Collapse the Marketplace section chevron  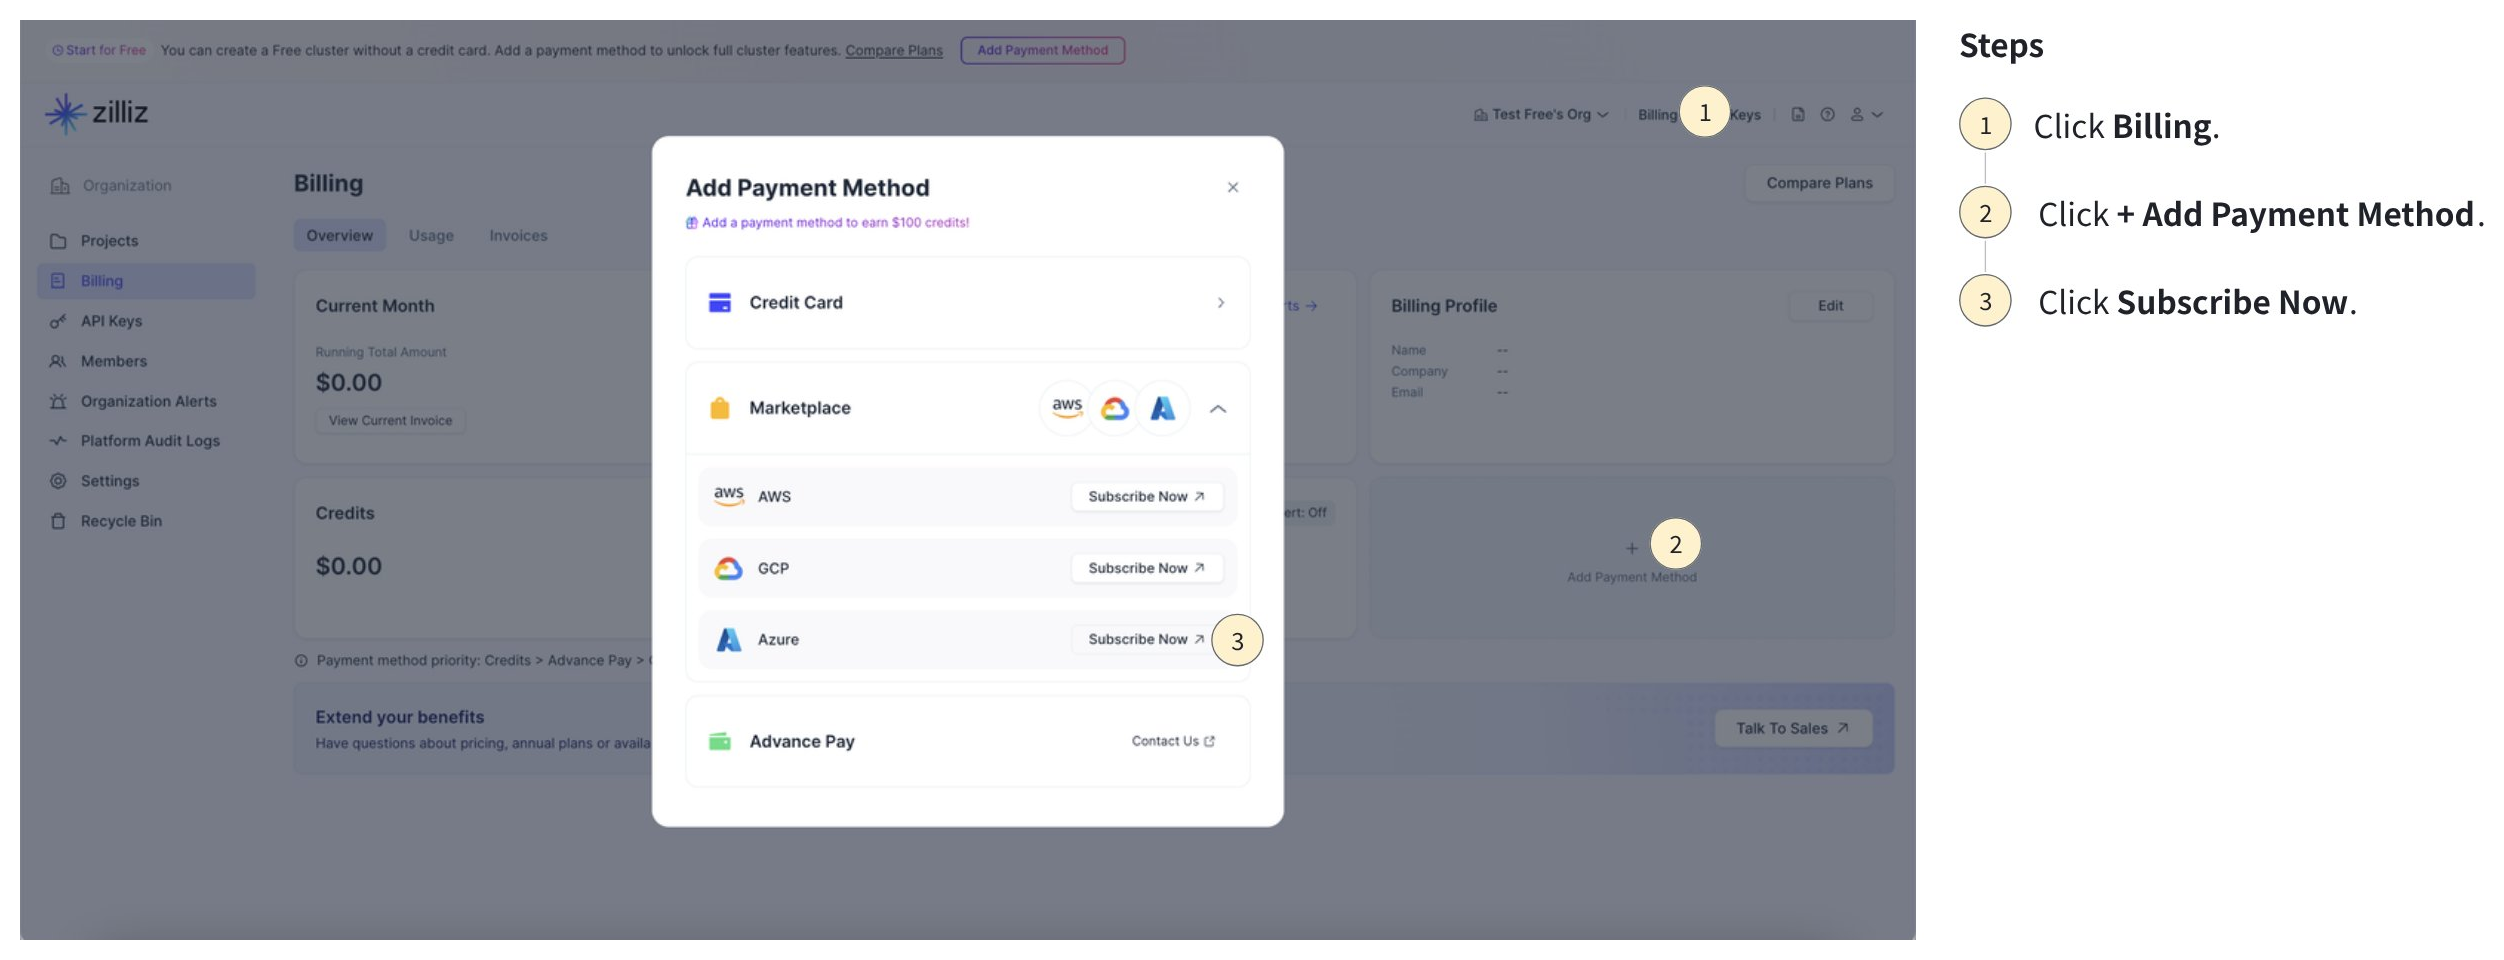(x=1218, y=409)
